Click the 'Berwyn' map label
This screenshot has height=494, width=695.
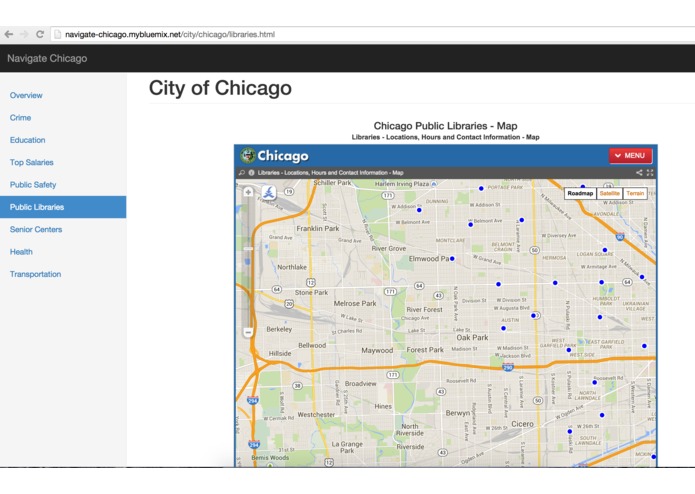[x=457, y=413]
